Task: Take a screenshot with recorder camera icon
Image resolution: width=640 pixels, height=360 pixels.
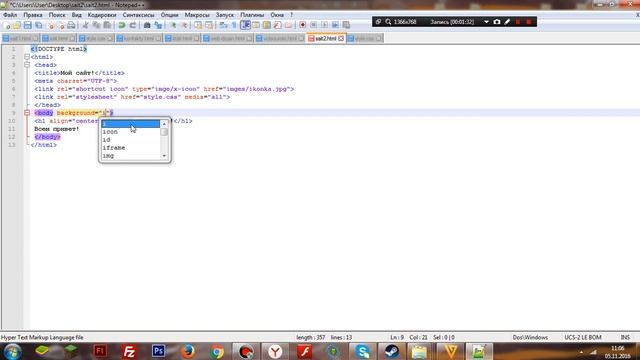Action: click(497, 22)
